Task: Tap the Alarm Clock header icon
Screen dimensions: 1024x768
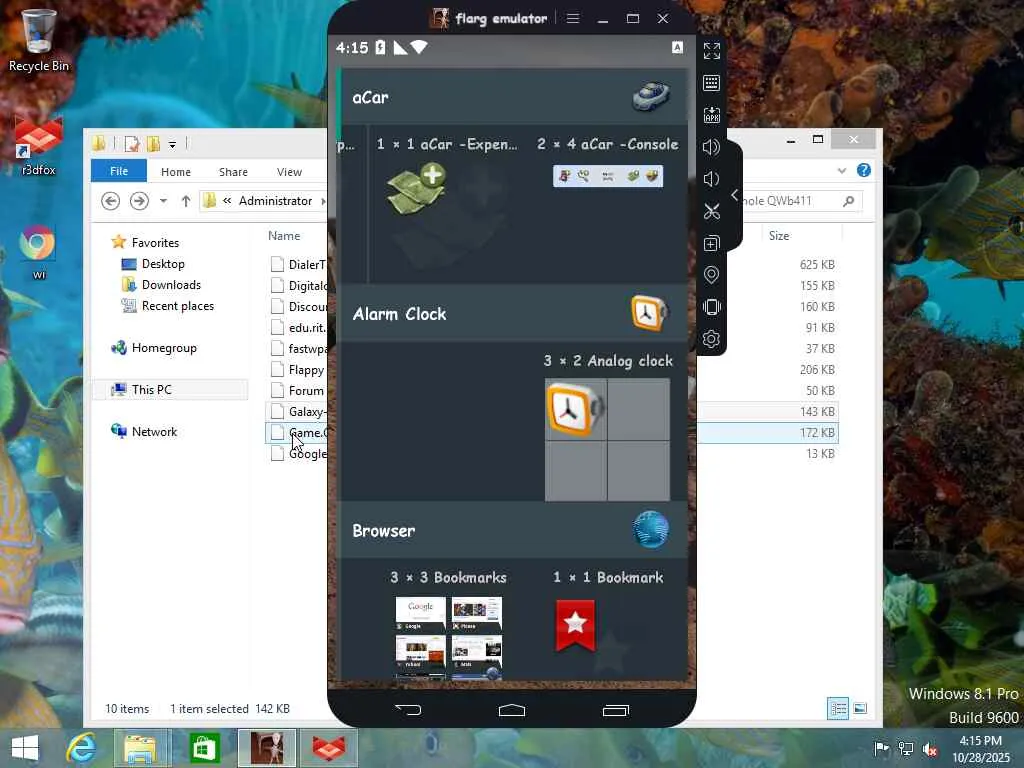Action: [650, 313]
